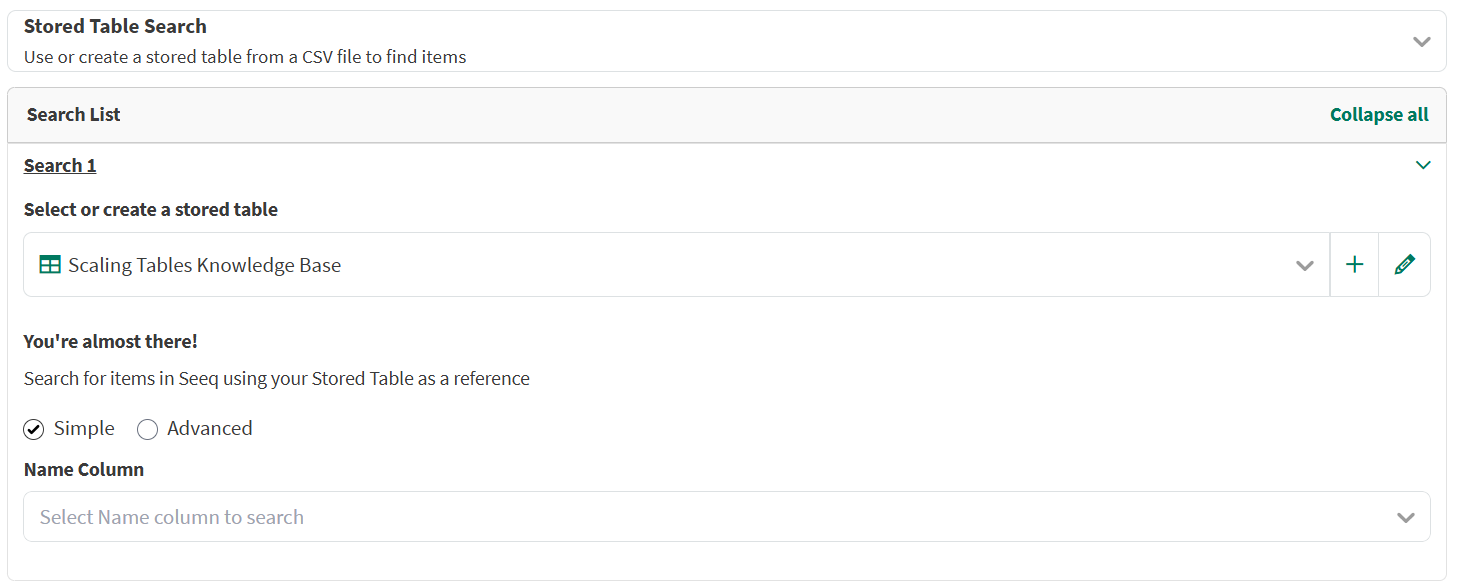The width and height of the screenshot is (1457, 585).
Task: Open the Select Name column to search dropdown
Action: pyautogui.click(x=700, y=517)
